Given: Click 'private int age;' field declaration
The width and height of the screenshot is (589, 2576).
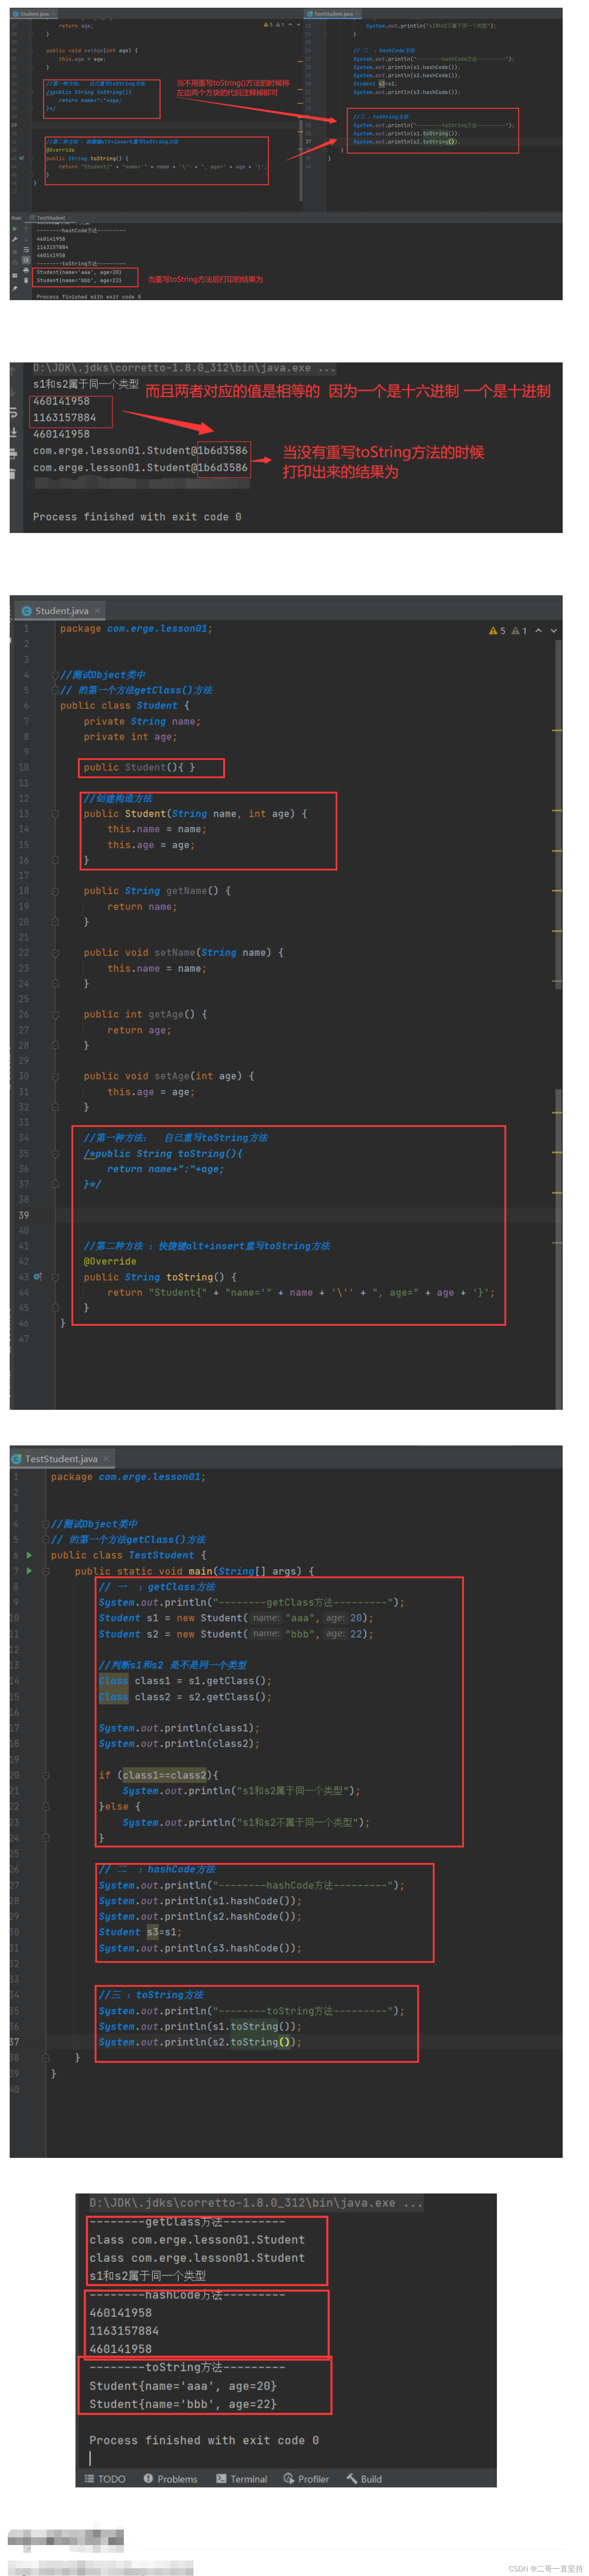Looking at the screenshot, I should point(130,737).
